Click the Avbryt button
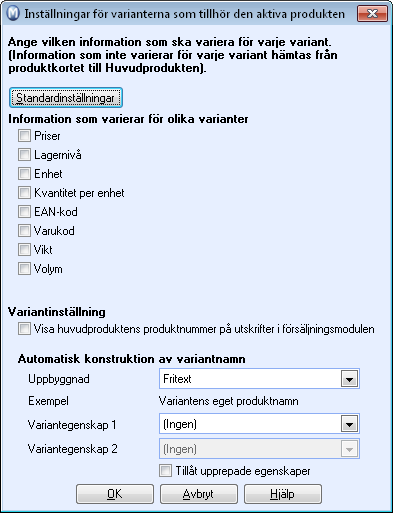Viewport: 393px width, 513px height. pyautogui.click(x=199, y=494)
